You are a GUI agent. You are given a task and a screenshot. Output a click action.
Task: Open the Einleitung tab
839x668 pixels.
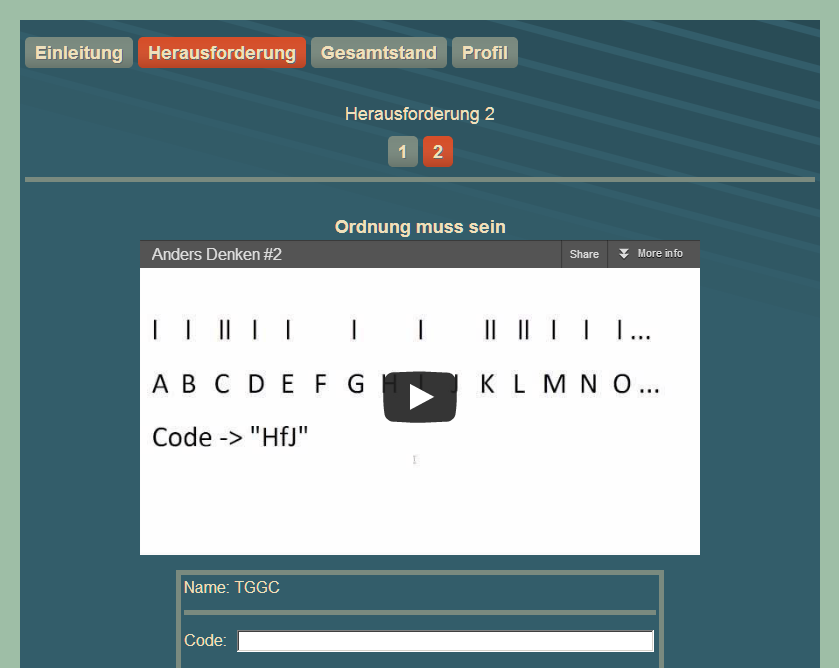tap(78, 53)
